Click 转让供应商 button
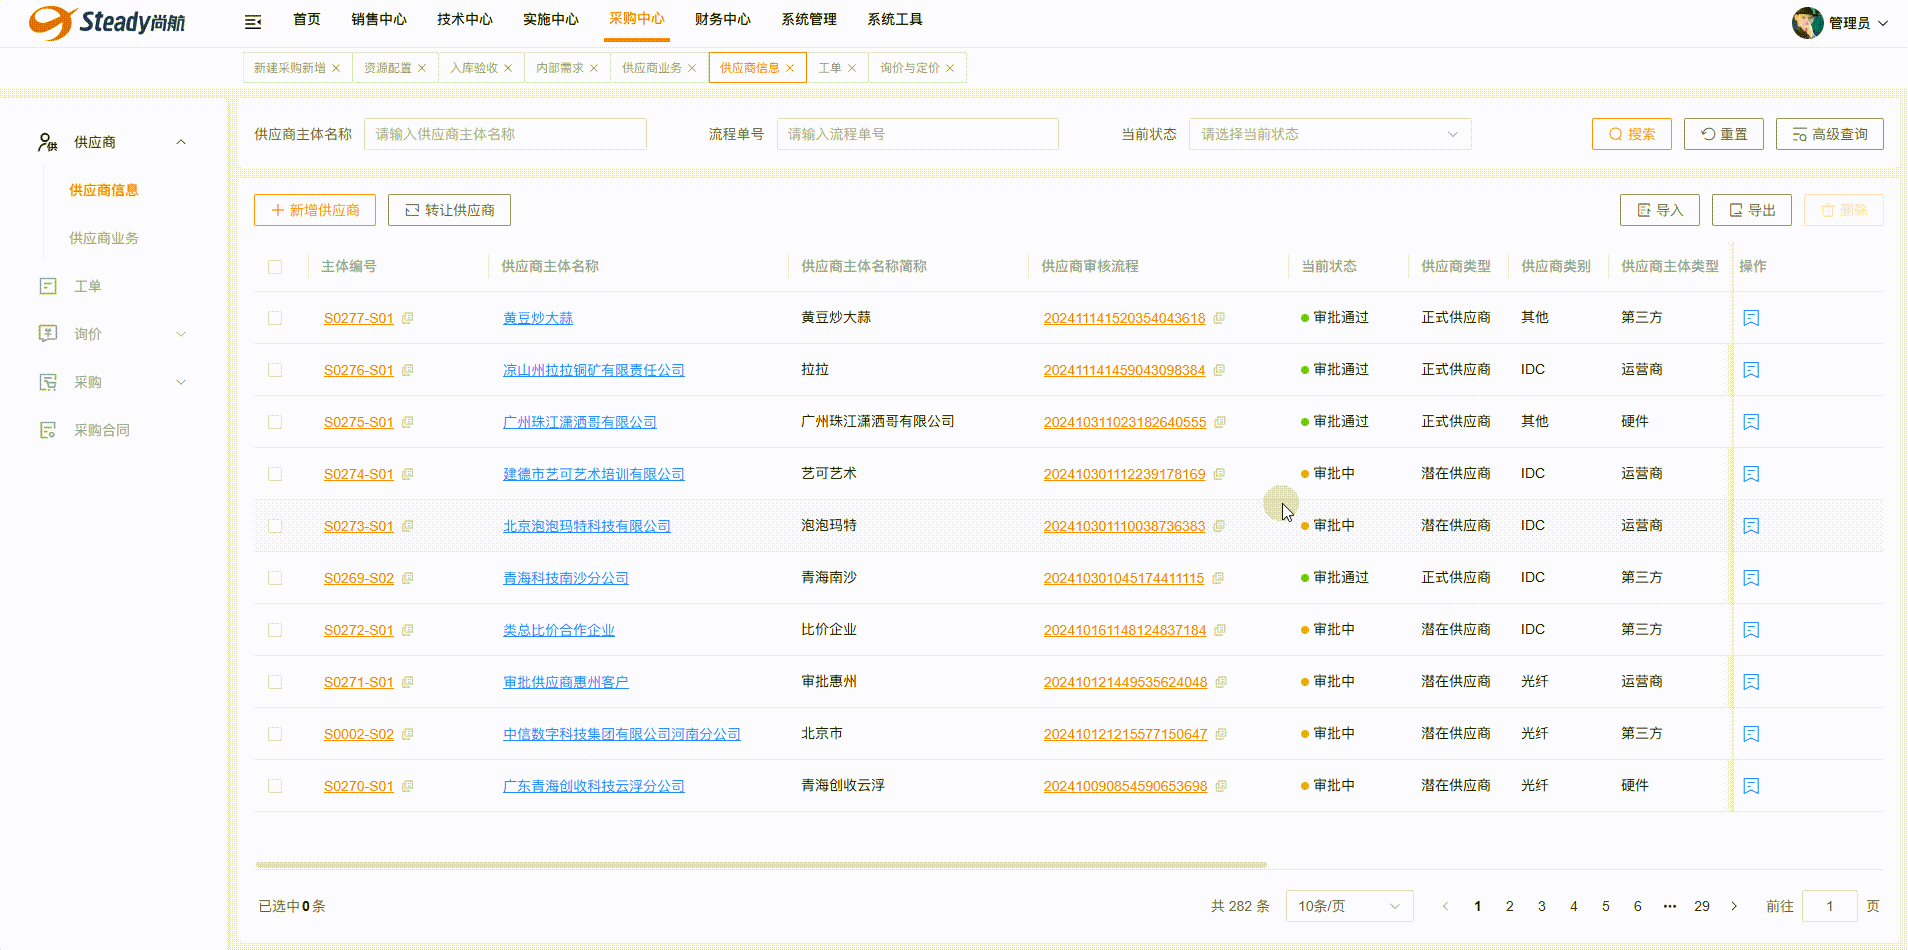 tap(449, 210)
